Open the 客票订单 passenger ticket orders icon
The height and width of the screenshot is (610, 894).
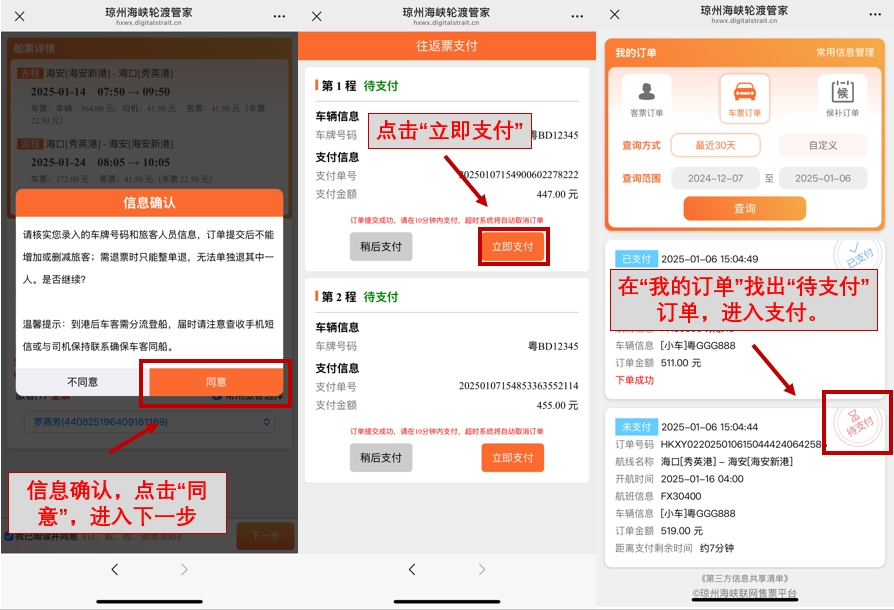tap(646, 98)
